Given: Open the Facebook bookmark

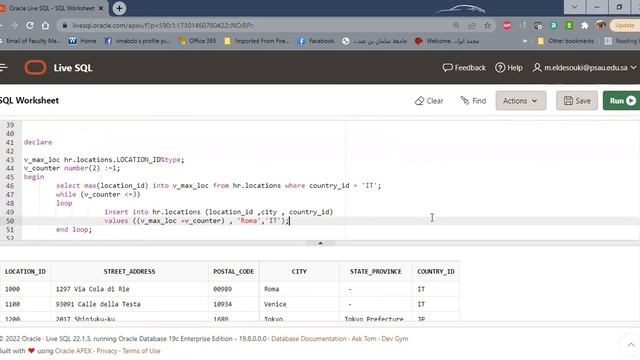Looking at the screenshot, I should (316, 41).
